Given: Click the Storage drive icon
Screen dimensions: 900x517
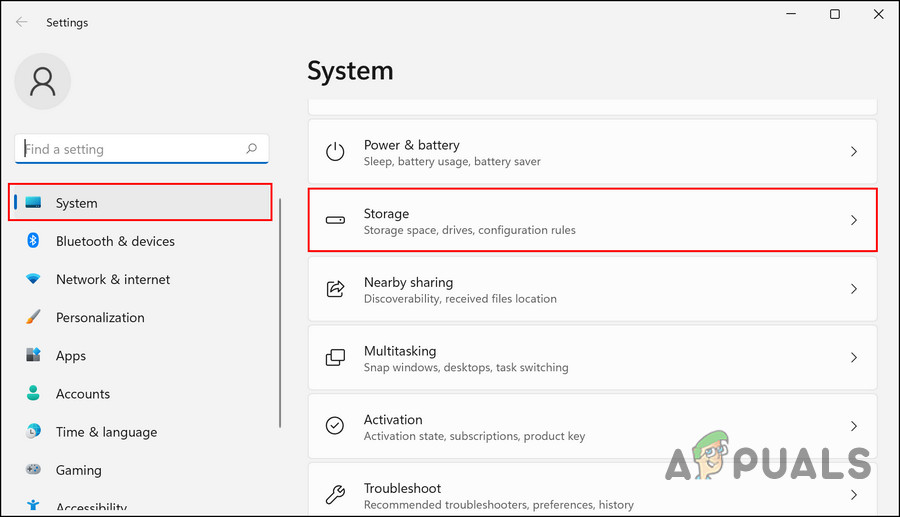Looking at the screenshot, I should 335,220.
